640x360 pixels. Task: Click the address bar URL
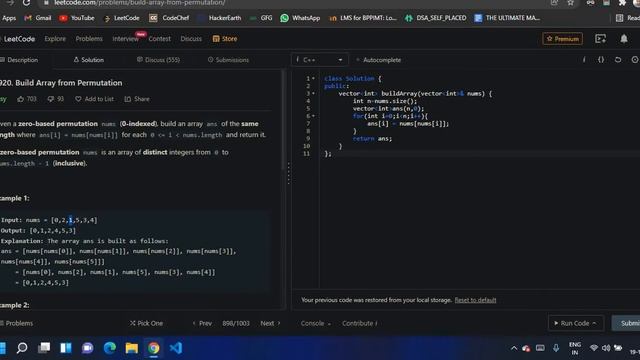(x=139, y=3)
